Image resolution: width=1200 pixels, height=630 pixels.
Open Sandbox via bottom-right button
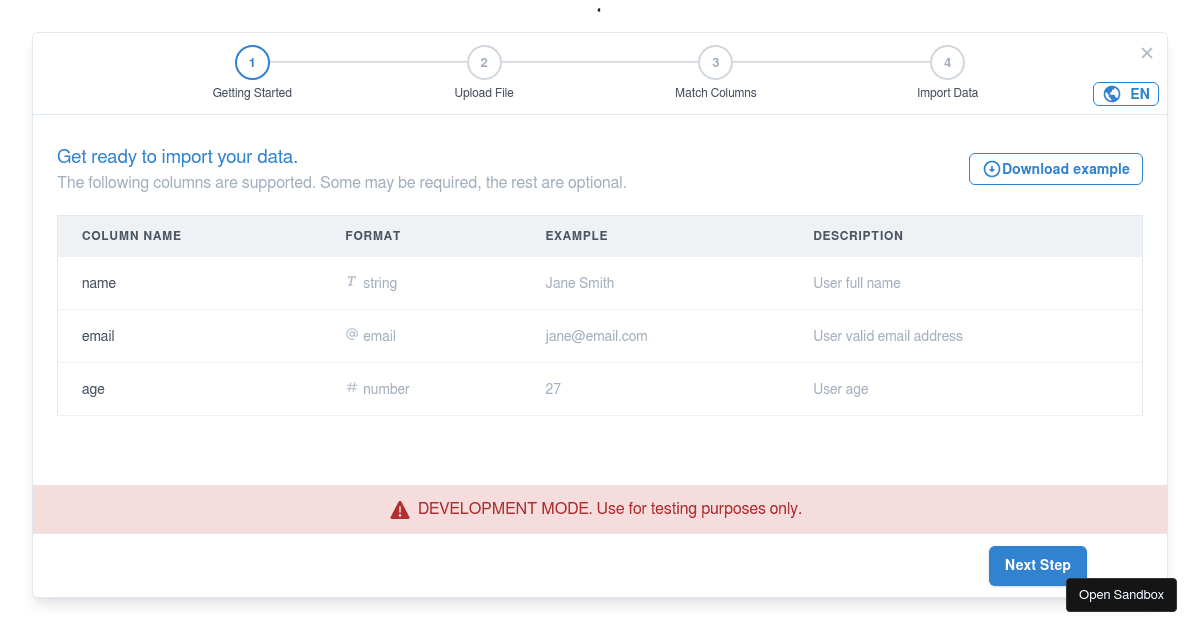pos(1121,595)
